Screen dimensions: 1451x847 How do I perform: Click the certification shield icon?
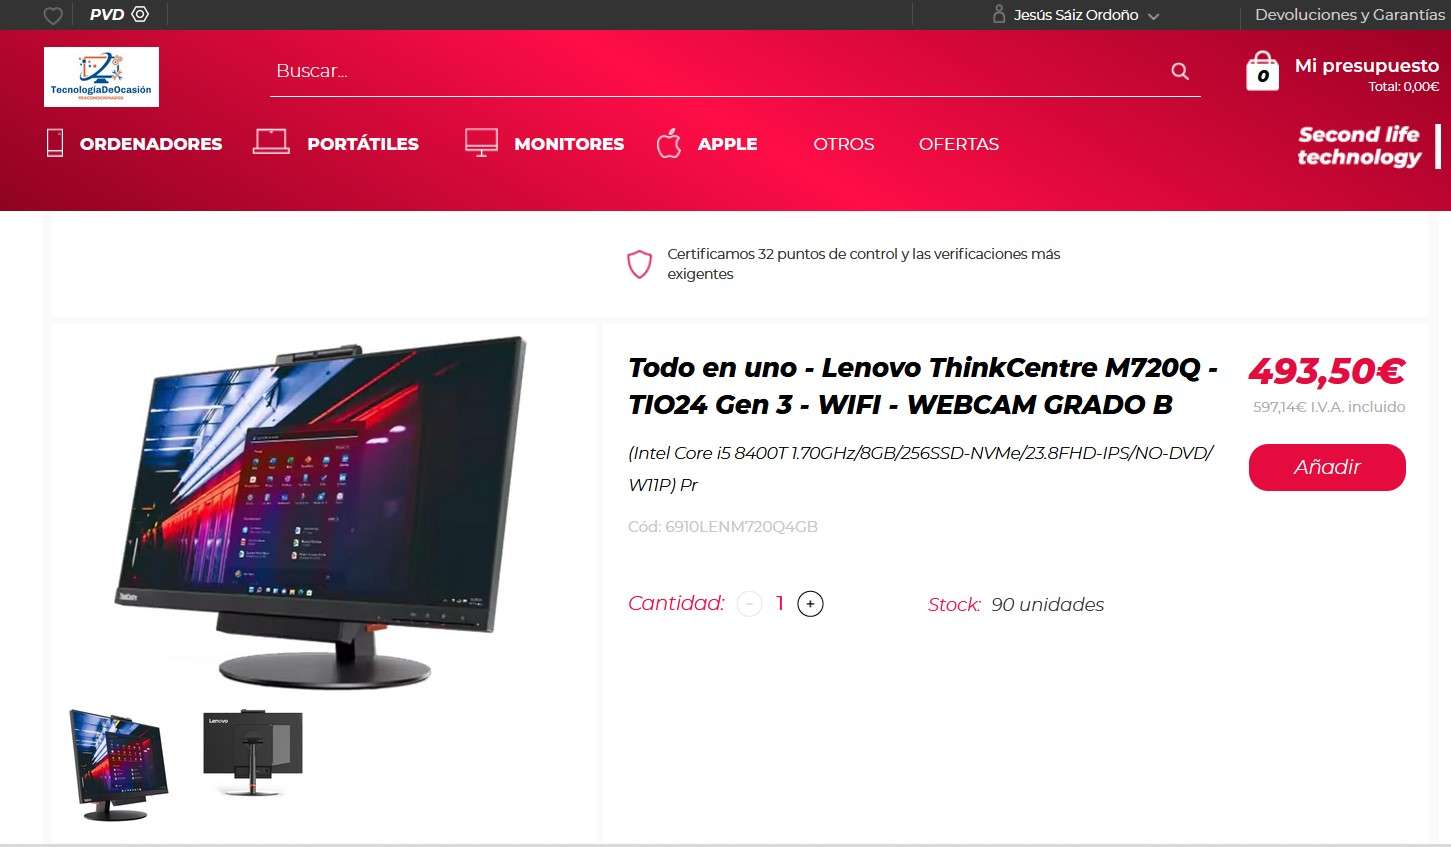tap(640, 264)
